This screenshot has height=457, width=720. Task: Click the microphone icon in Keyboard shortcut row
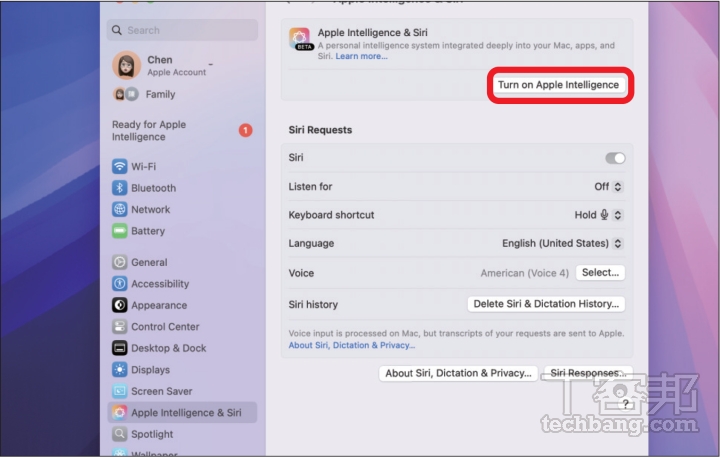click(604, 214)
